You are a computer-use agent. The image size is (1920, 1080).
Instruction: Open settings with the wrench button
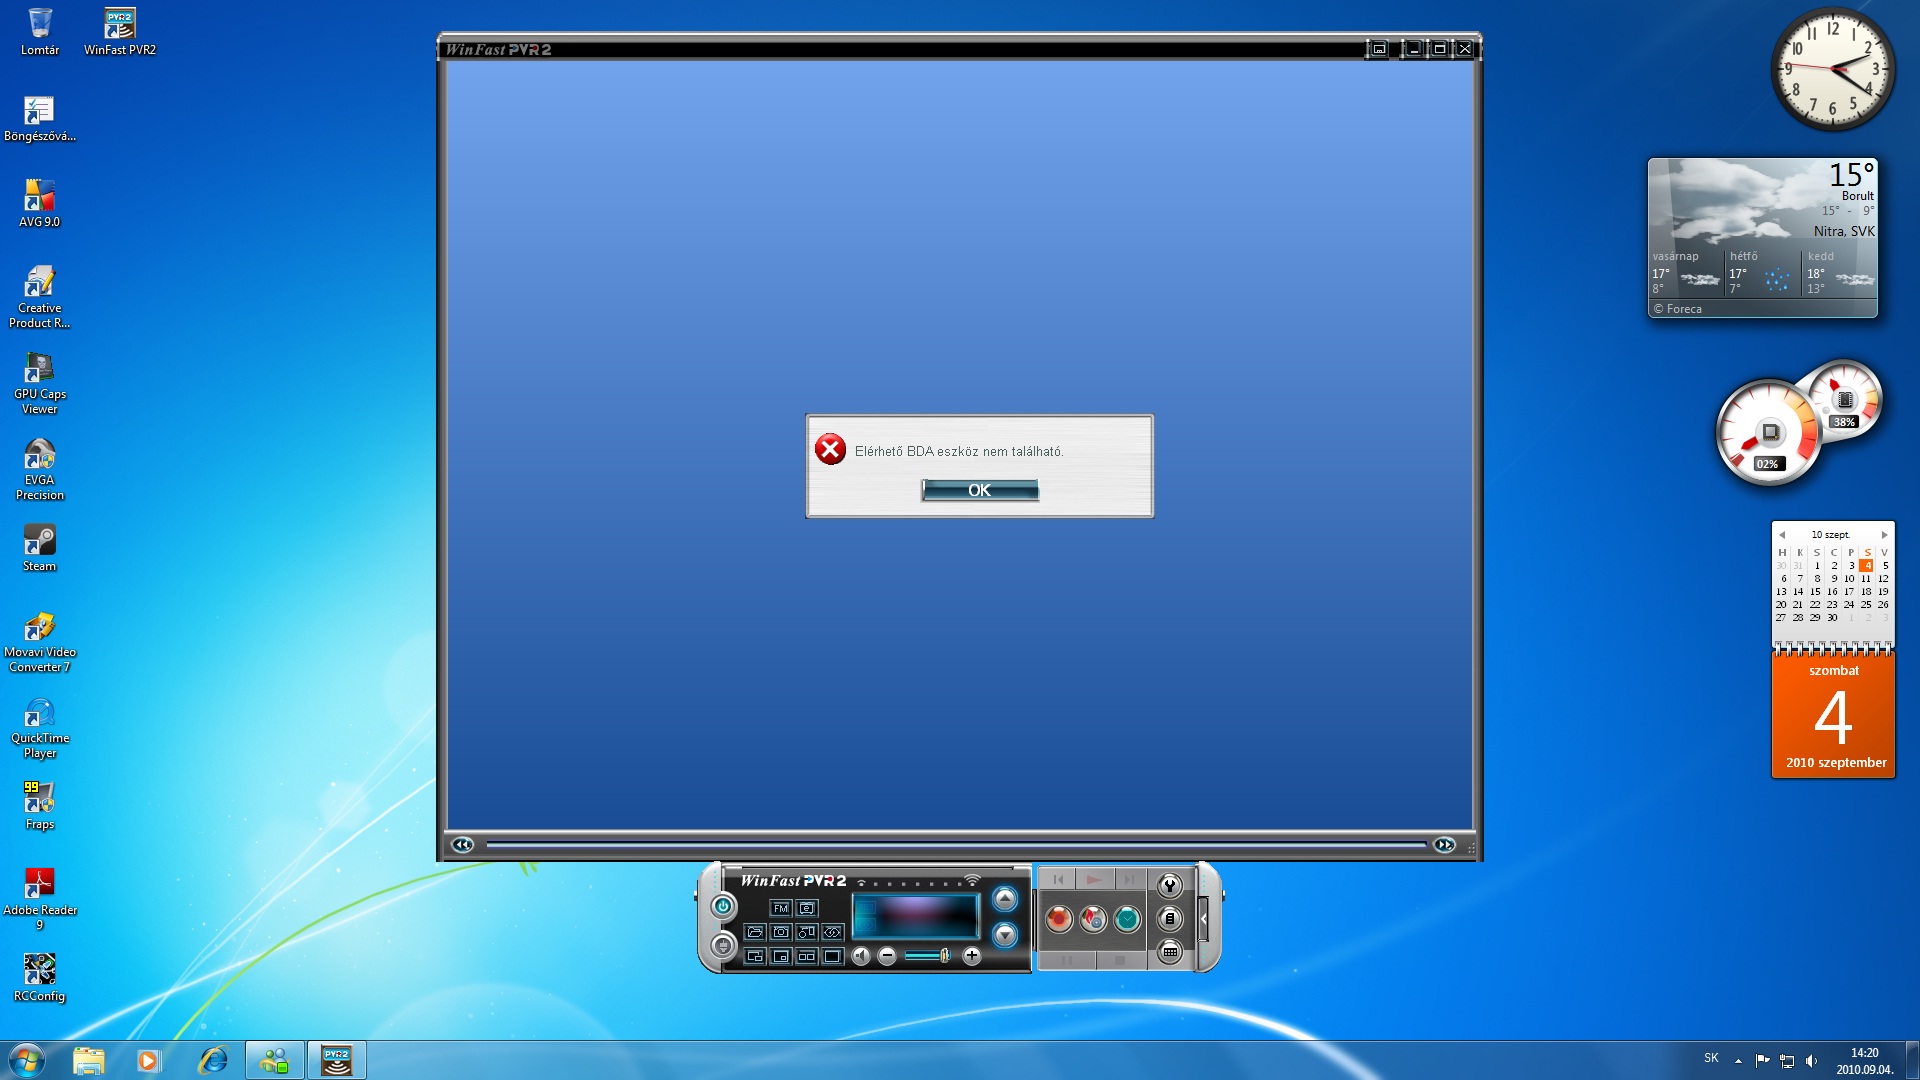(x=1170, y=885)
